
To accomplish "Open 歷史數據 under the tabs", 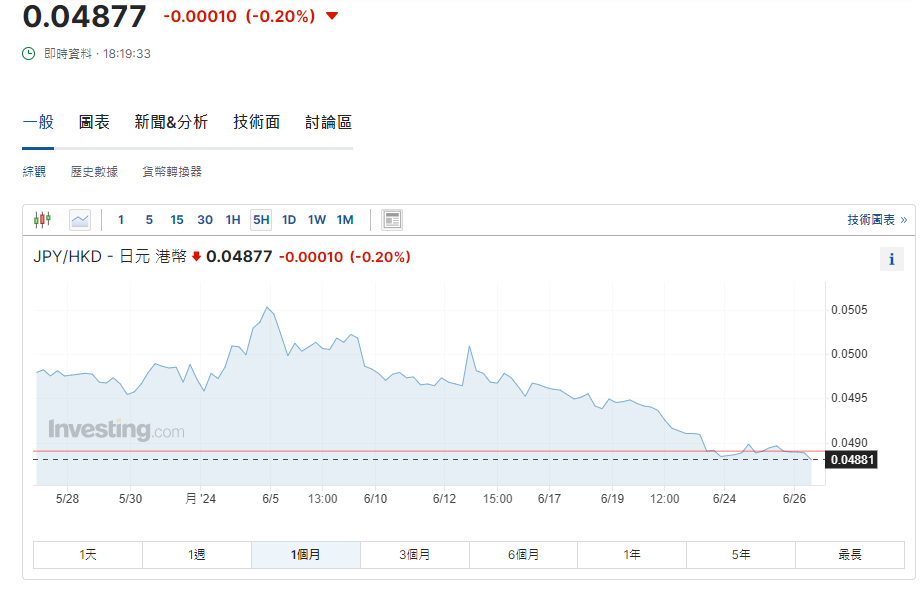I will pos(93,171).
